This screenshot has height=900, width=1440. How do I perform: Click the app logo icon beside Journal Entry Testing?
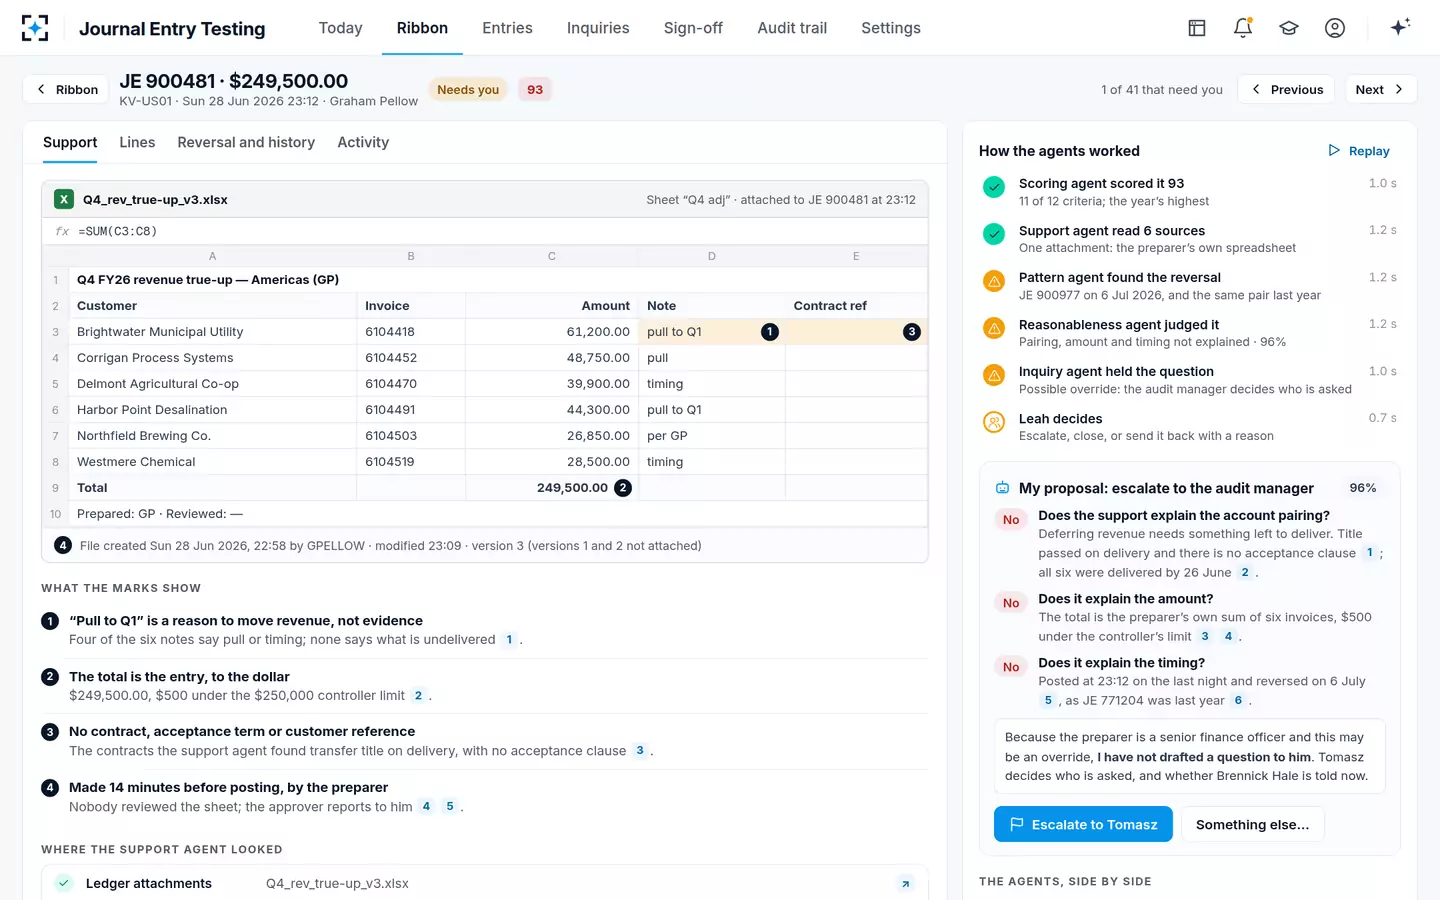[35, 28]
